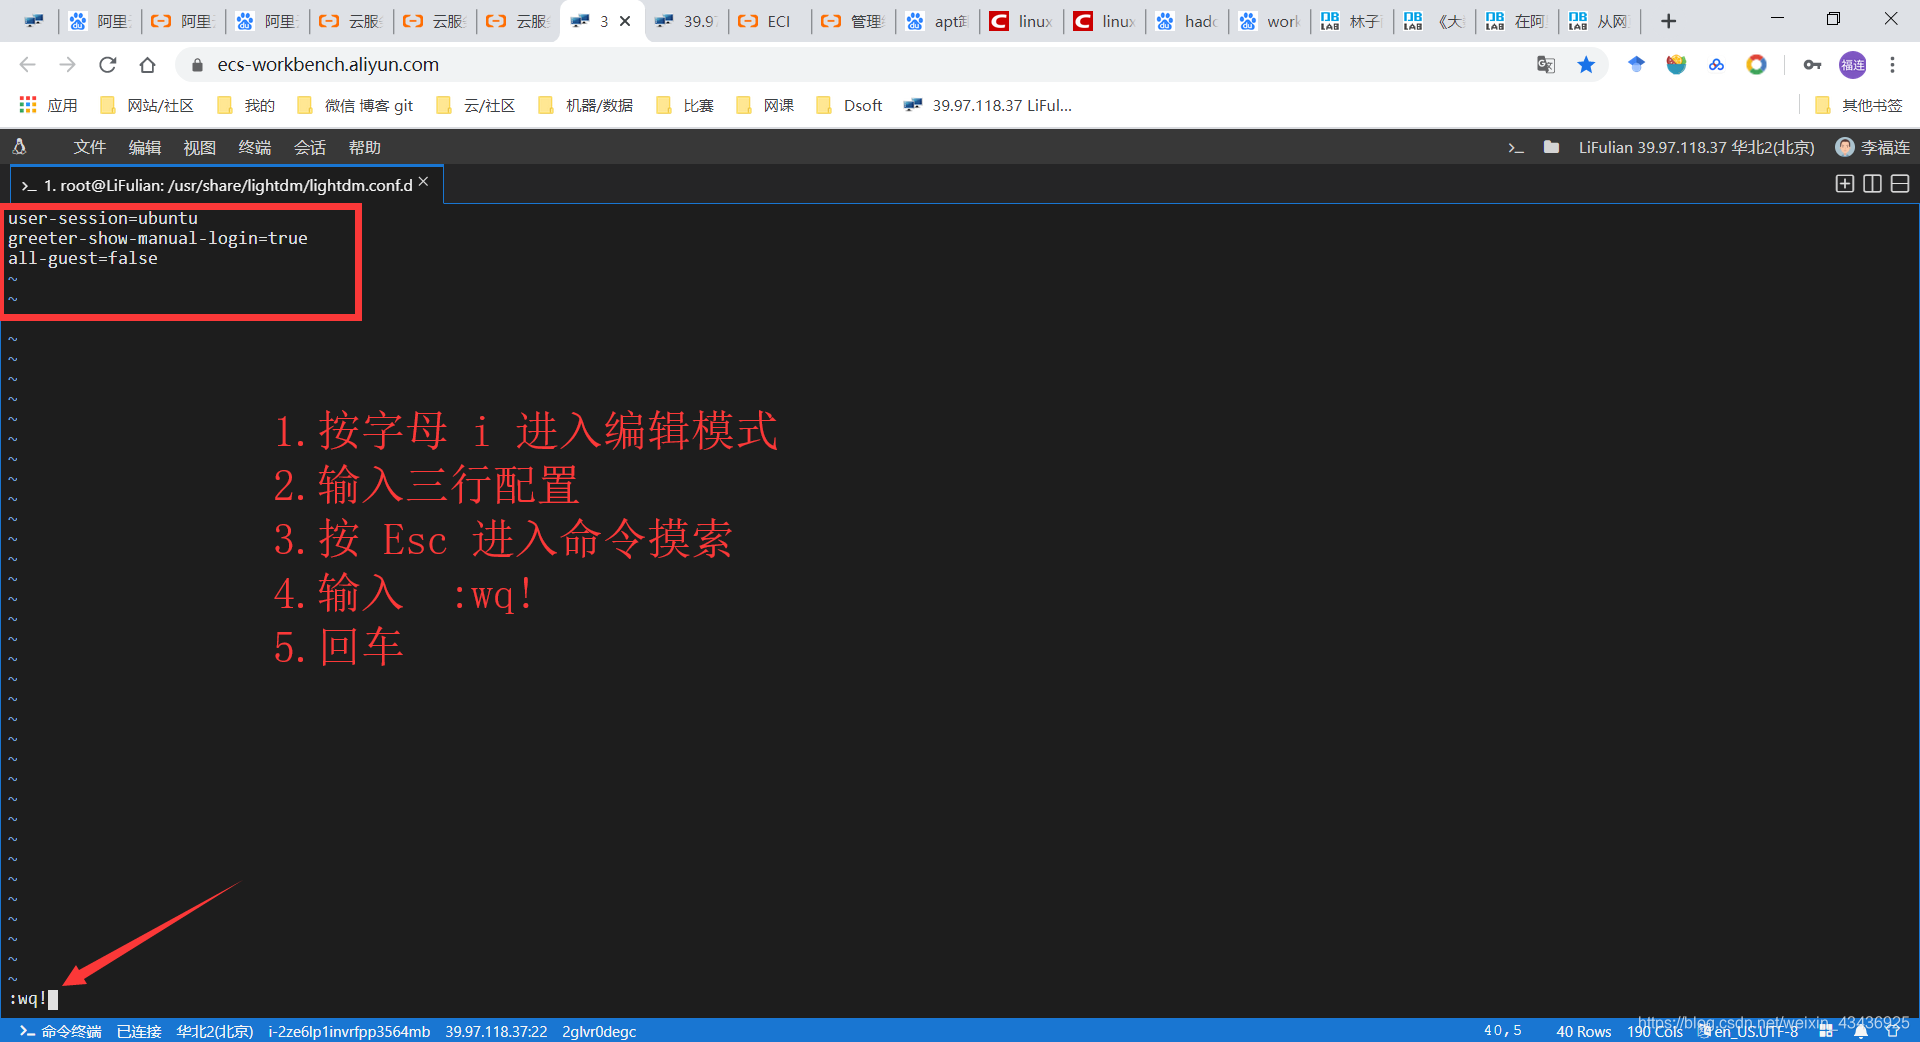This screenshot has width=1920, height=1042.
Task: Click inside the browser address bar
Action: click(600, 64)
